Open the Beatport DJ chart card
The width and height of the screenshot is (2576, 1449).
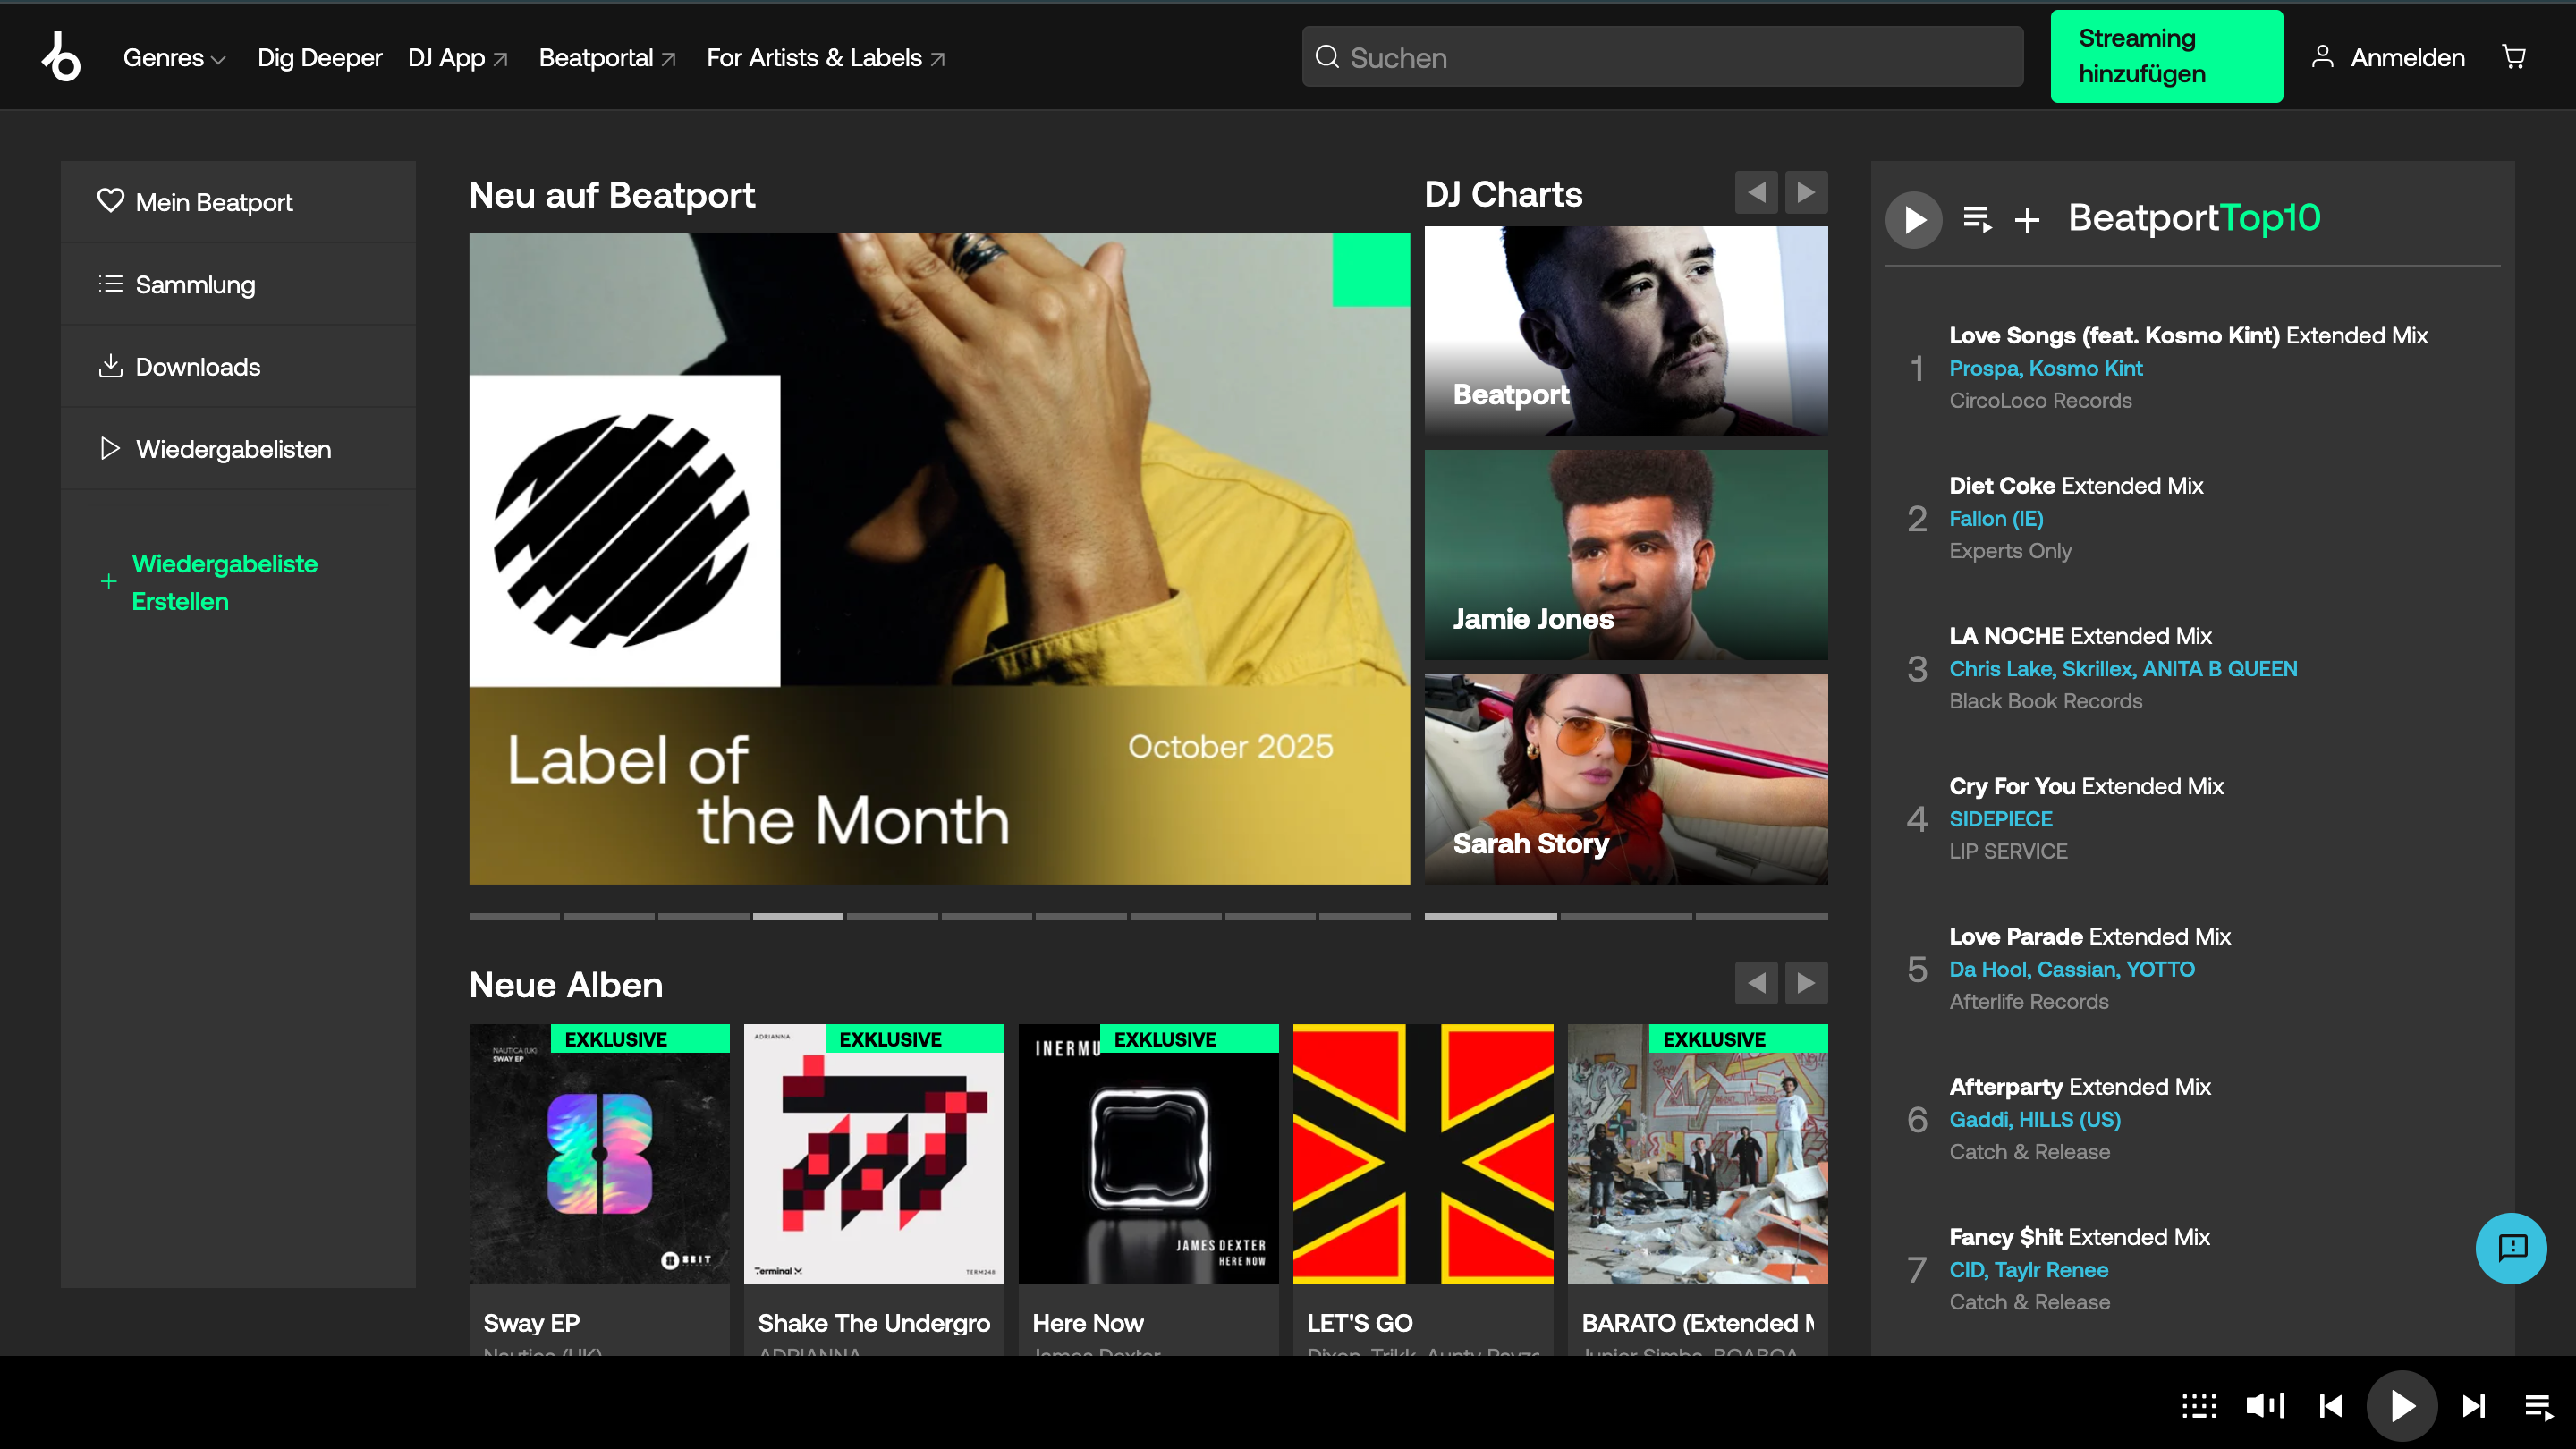(x=1626, y=330)
